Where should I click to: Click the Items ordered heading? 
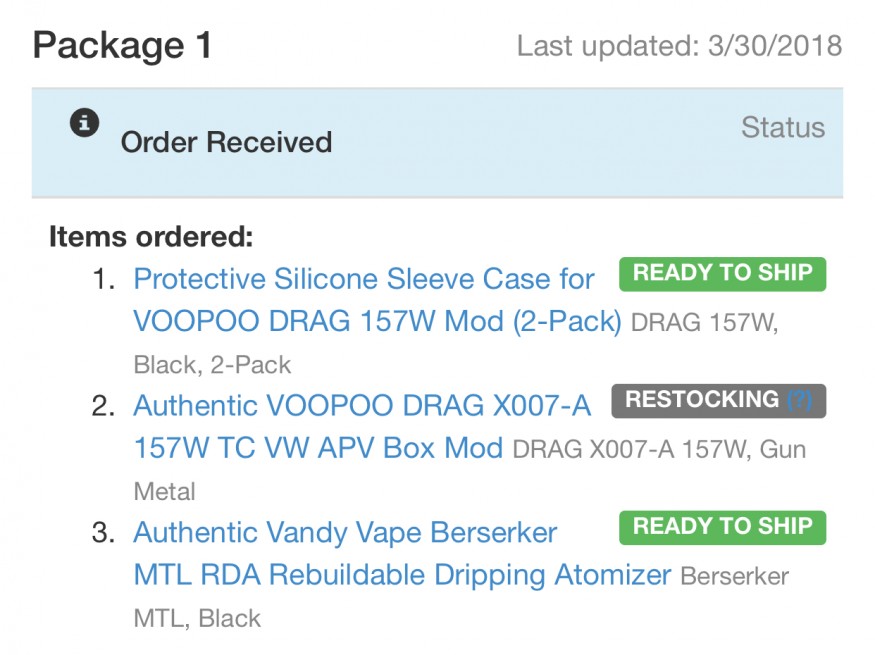tap(151, 237)
